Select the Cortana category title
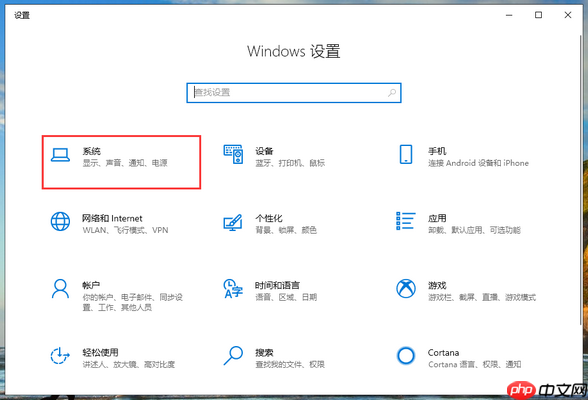The height and width of the screenshot is (400, 588). coord(443,352)
